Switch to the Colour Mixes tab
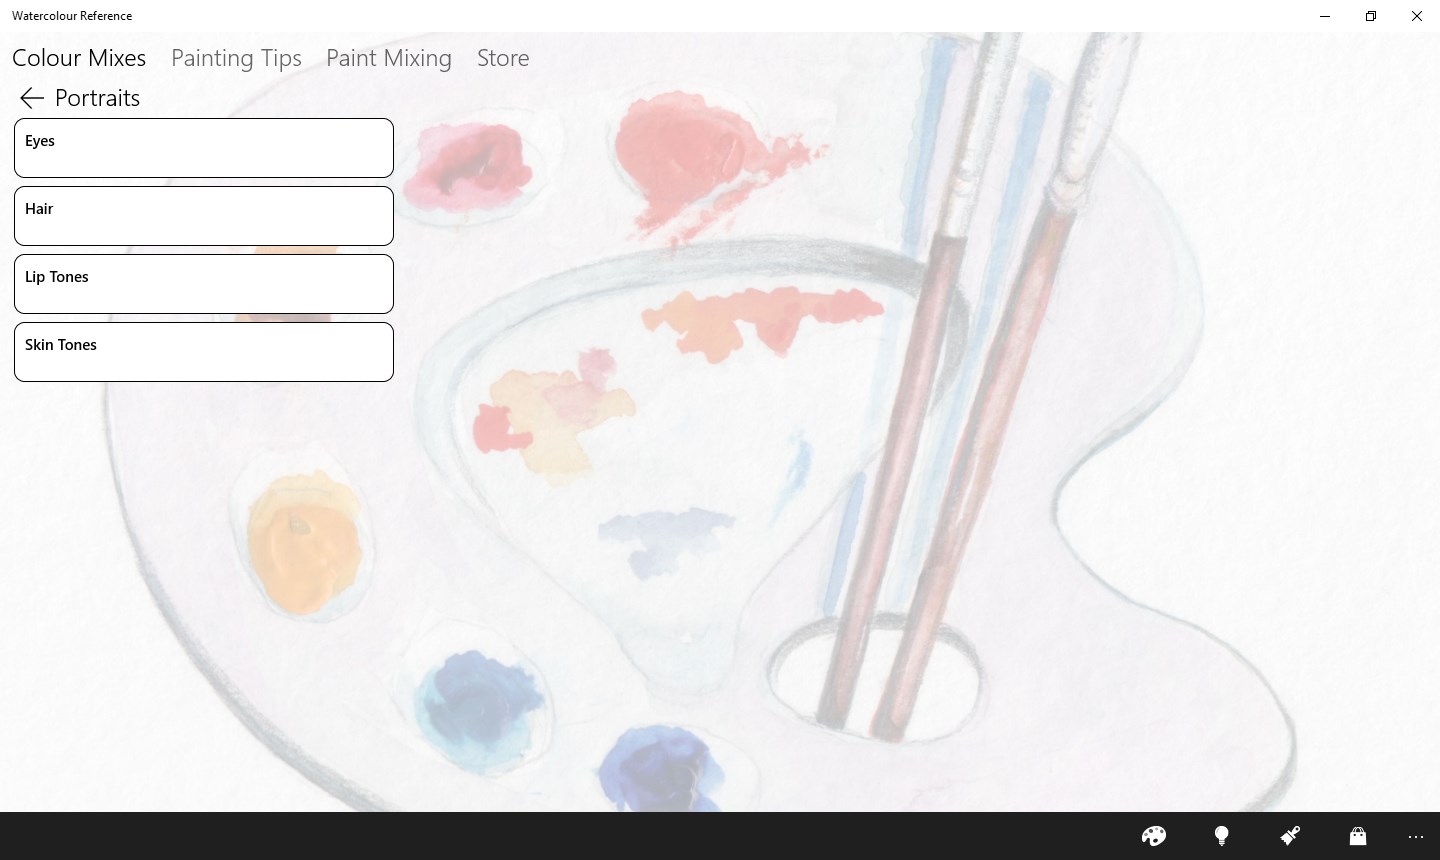1440x860 pixels. pyautogui.click(x=79, y=58)
